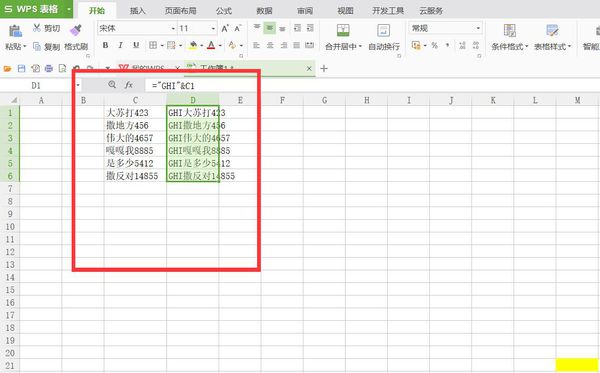Screen dimensions: 600x373
Task: Open the 公式 (Formulas) tab
Action: 223,10
